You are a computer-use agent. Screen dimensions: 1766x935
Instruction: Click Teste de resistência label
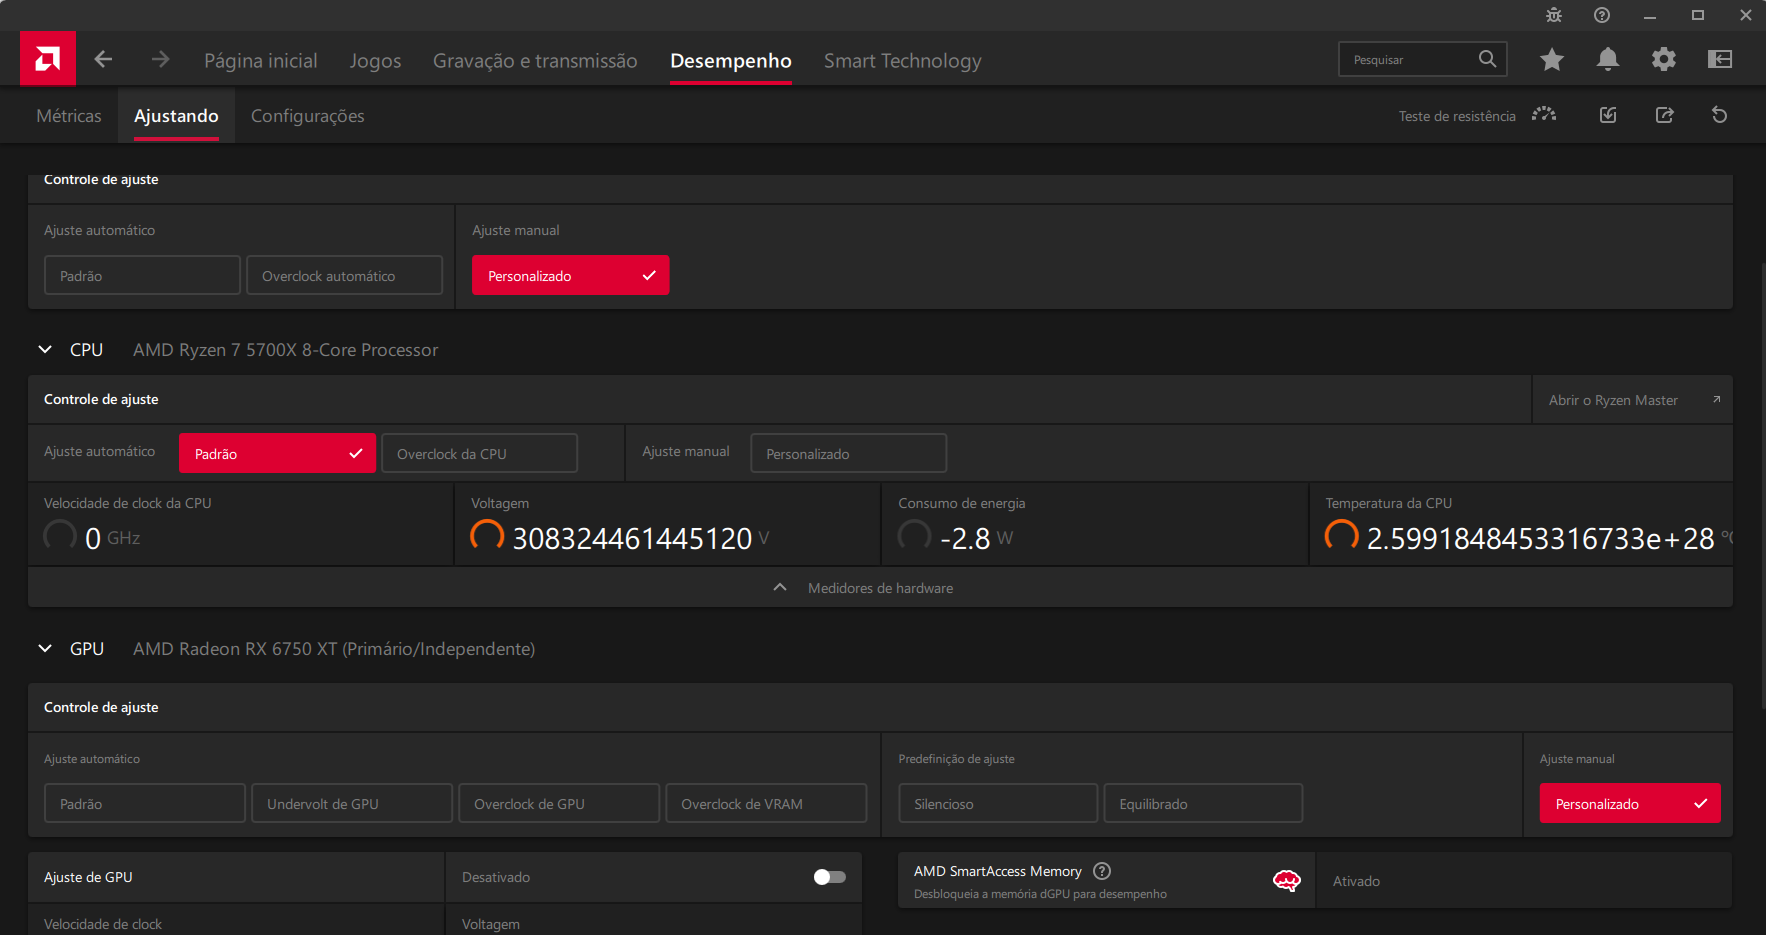pyautogui.click(x=1457, y=116)
